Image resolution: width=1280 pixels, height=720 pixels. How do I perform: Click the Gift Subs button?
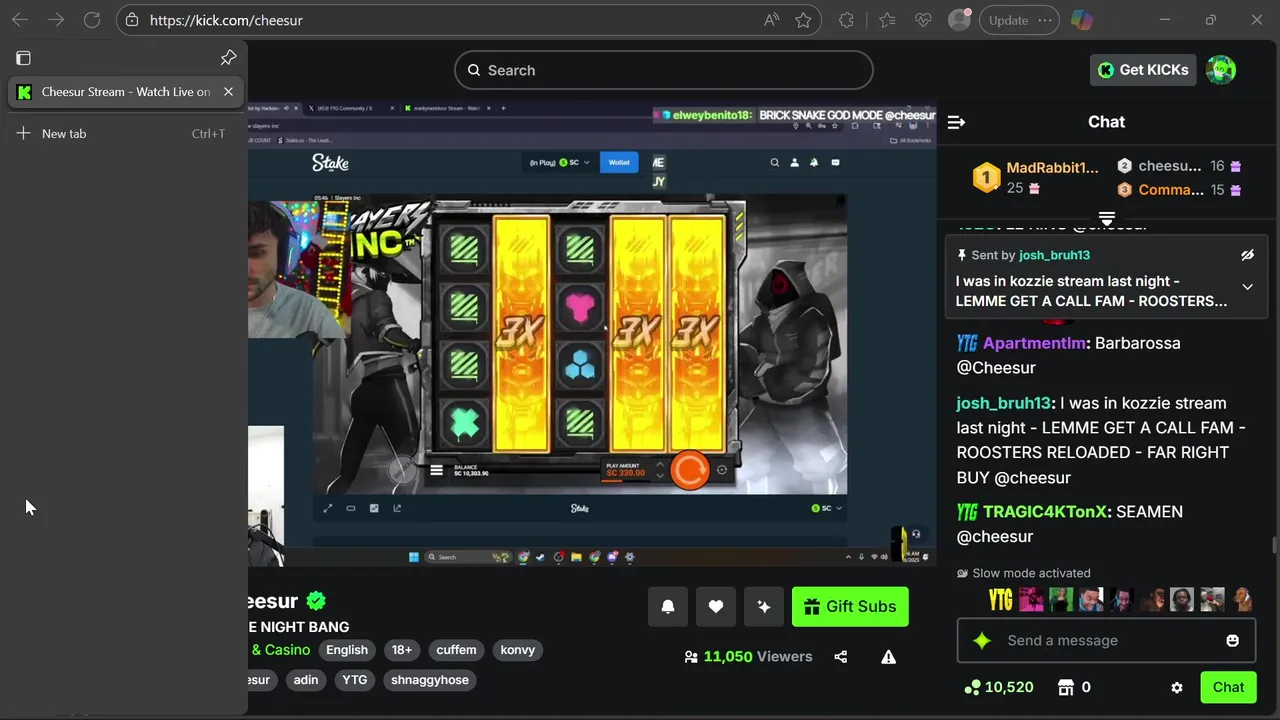click(850, 606)
